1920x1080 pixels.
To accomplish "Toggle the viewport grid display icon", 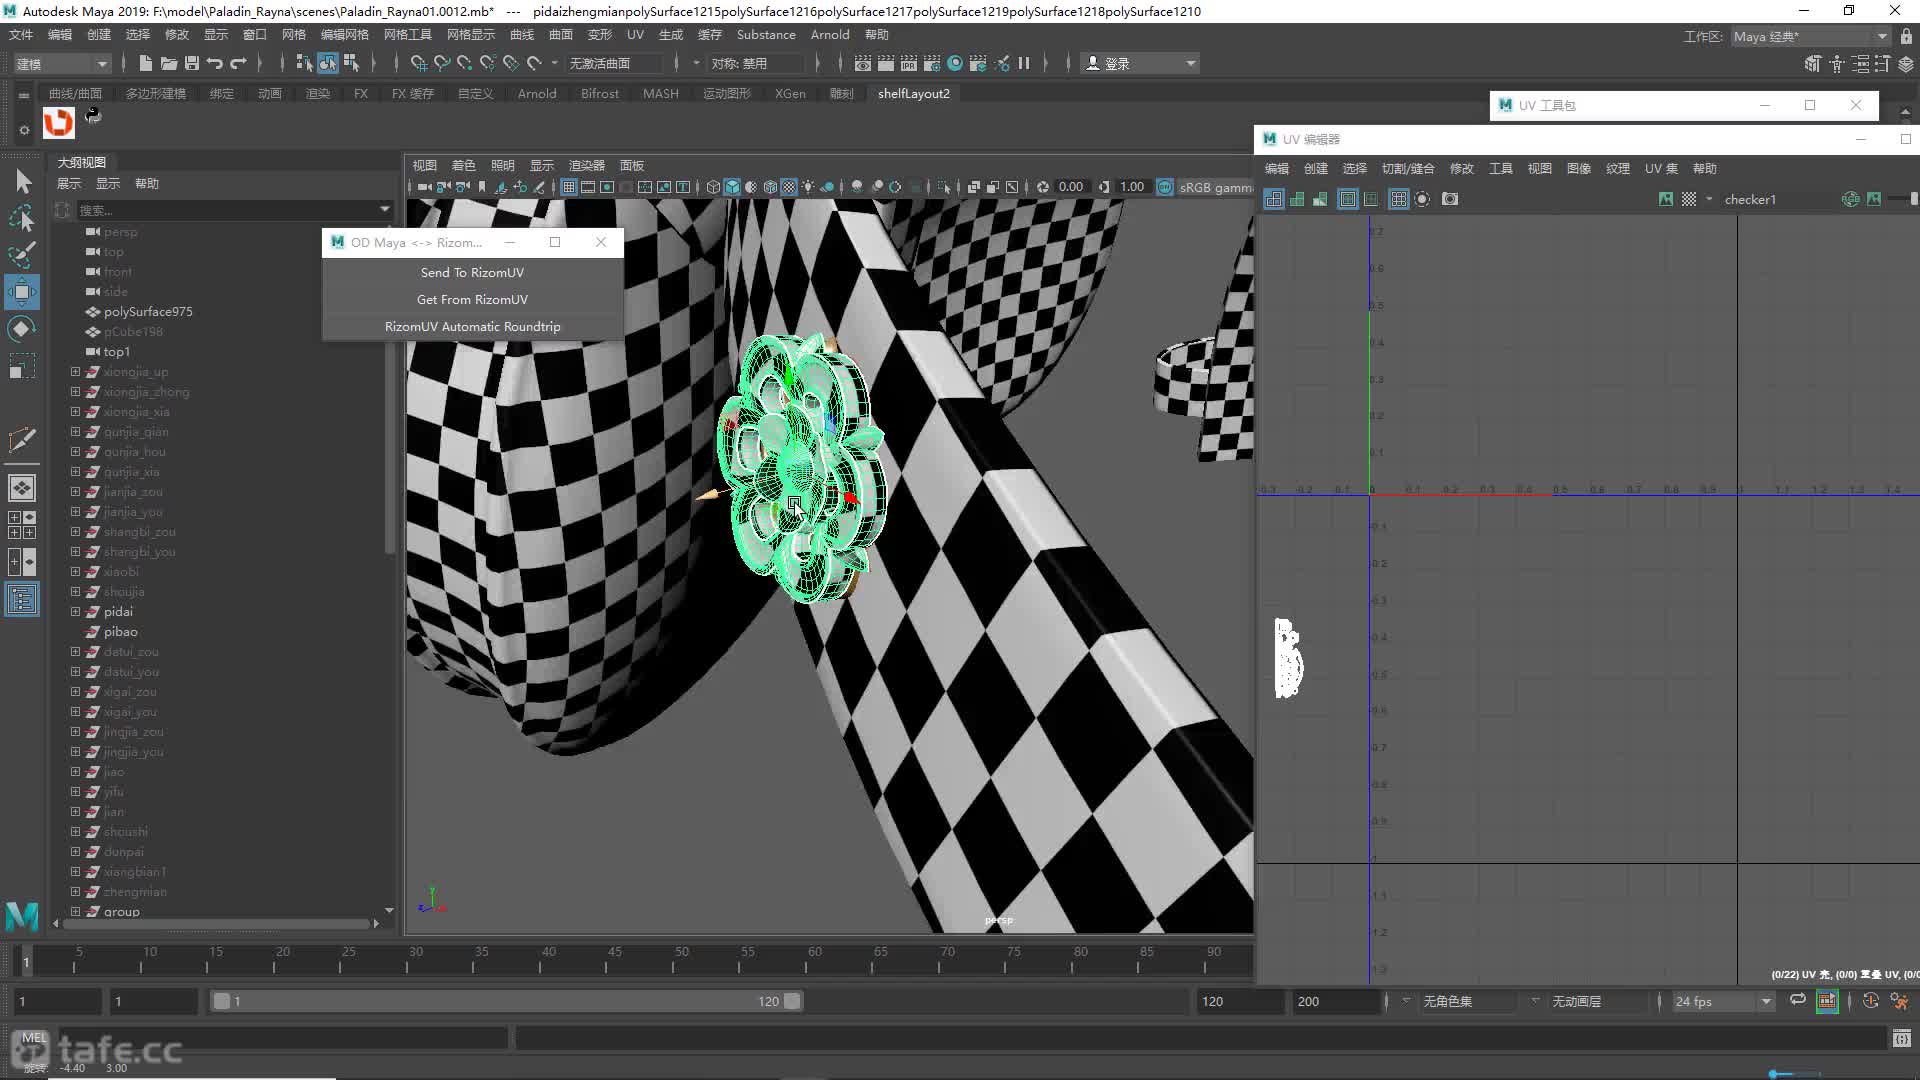I will coord(569,187).
